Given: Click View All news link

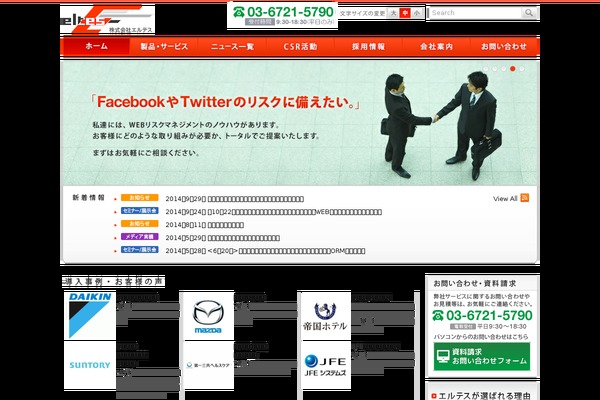Looking at the screenshot, I should point(505,198).
